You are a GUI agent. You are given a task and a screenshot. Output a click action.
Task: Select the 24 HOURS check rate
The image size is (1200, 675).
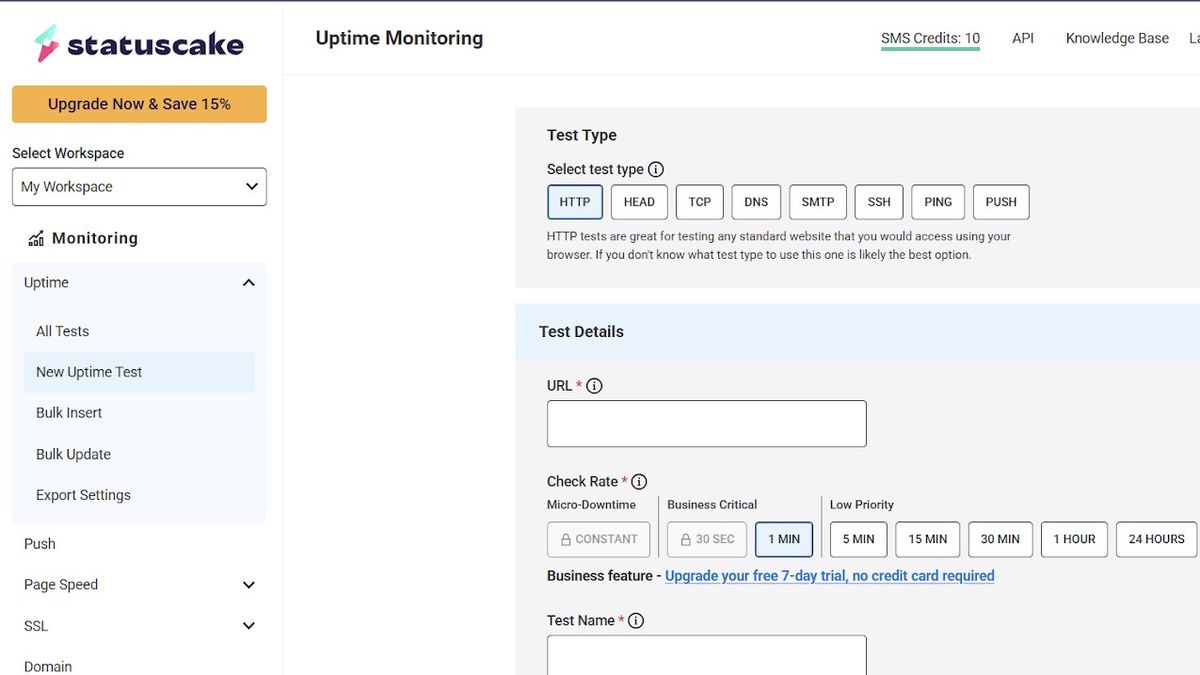click(1156, 539)
